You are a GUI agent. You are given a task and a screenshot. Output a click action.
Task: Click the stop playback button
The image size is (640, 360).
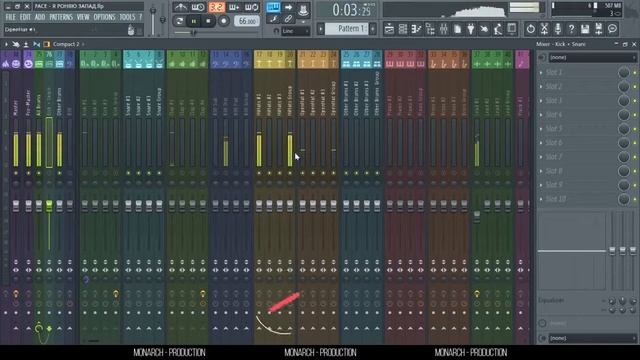point(208,21)
